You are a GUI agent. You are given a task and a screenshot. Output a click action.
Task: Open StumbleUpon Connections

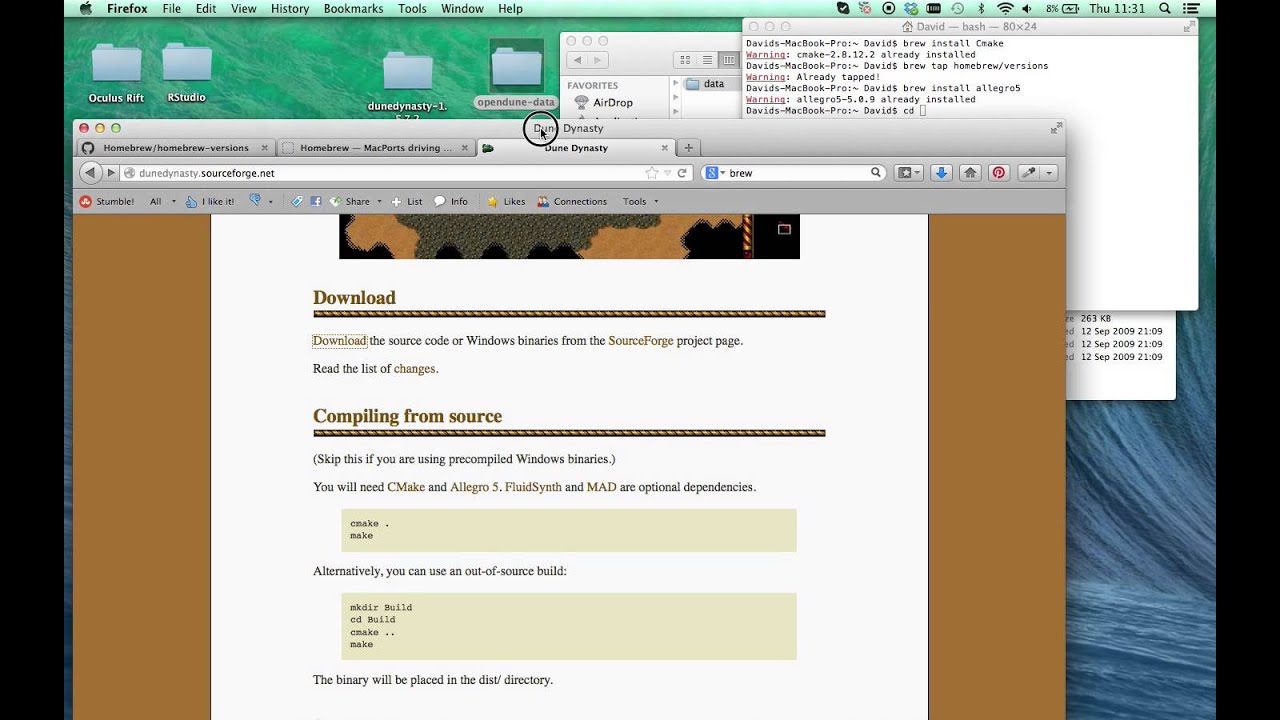tap(572, 201)
